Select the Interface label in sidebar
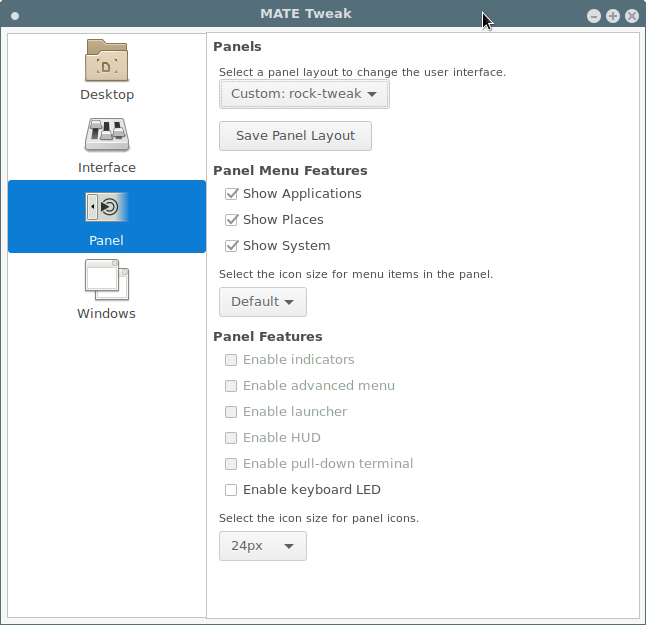This screenshot has height=625, width=646. [x=106, y=168]
